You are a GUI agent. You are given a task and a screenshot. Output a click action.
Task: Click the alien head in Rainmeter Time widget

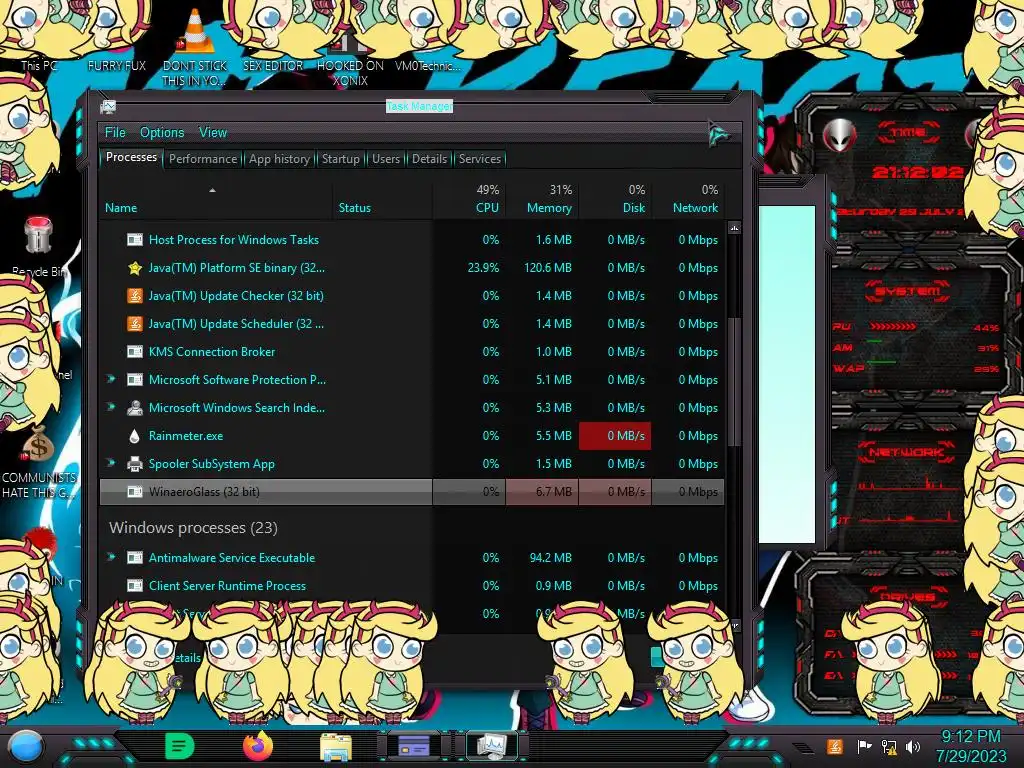click(840, 135)
